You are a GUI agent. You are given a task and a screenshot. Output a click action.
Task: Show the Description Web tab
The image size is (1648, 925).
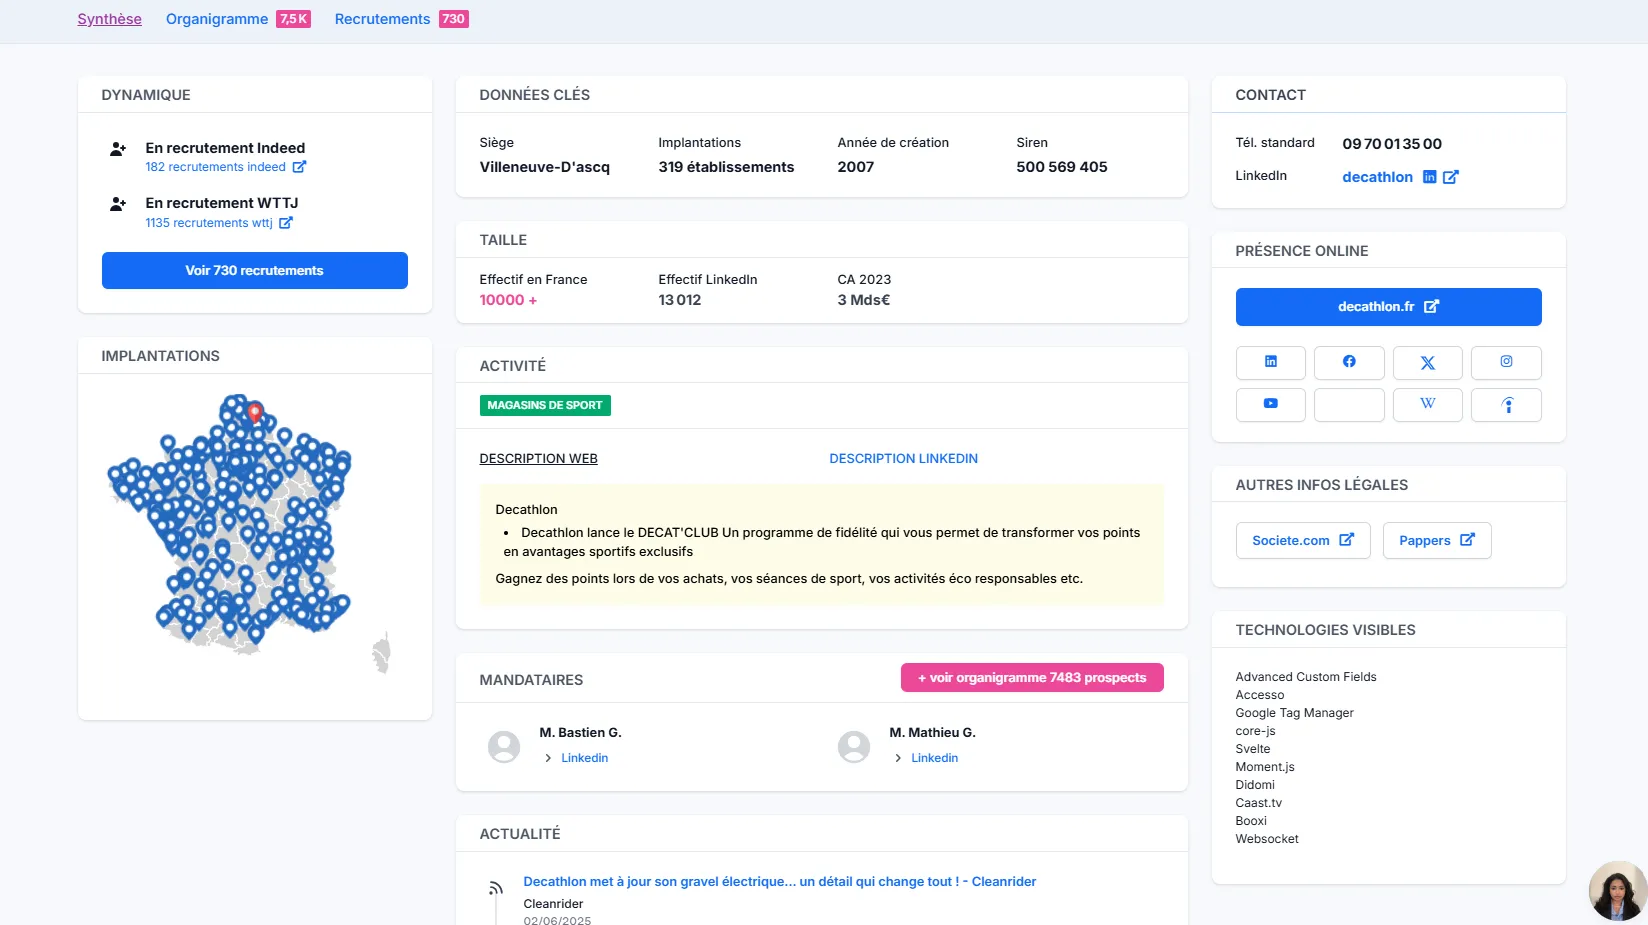coord(538,458)
